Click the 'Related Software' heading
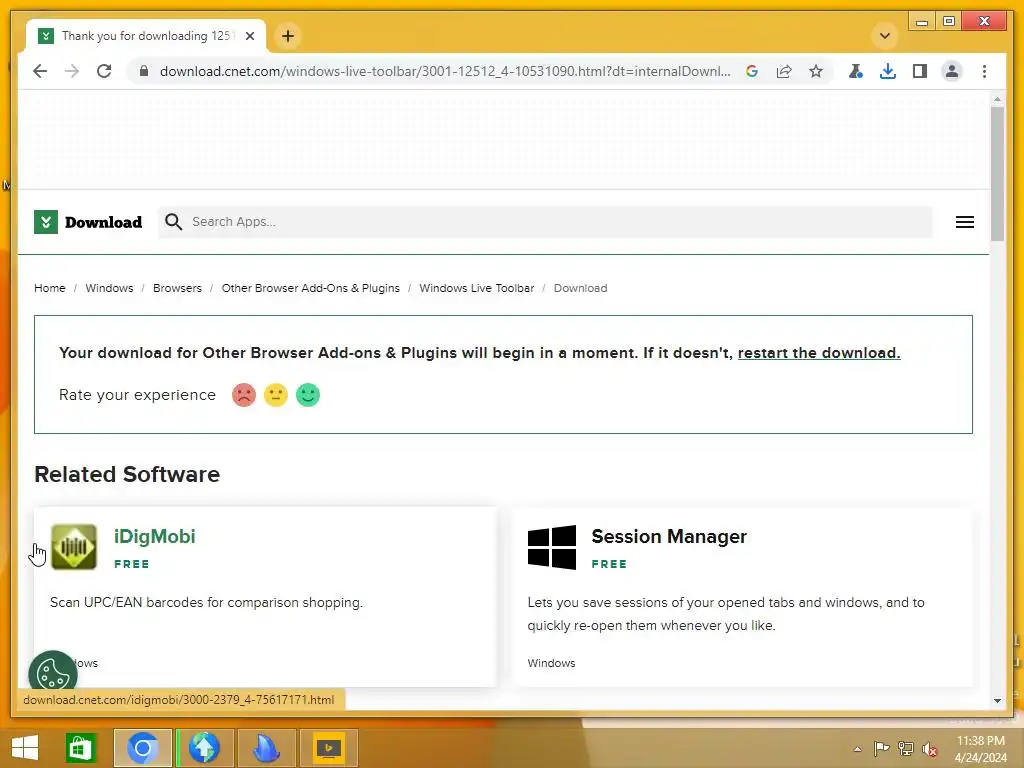This screenshot has height=768, width=1024. pos(127,474)
